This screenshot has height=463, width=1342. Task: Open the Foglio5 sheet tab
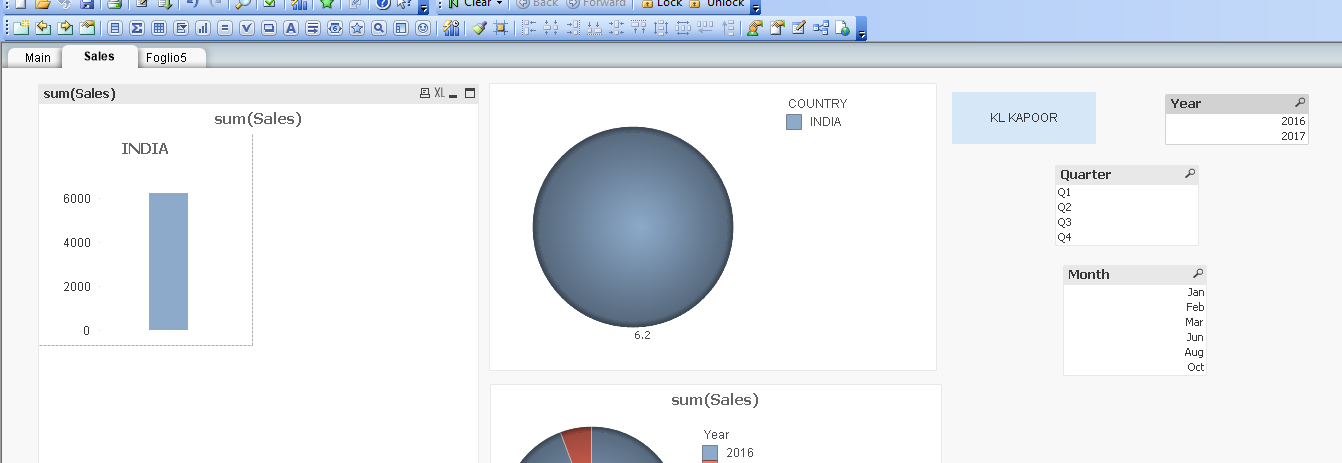pos(166,57)
